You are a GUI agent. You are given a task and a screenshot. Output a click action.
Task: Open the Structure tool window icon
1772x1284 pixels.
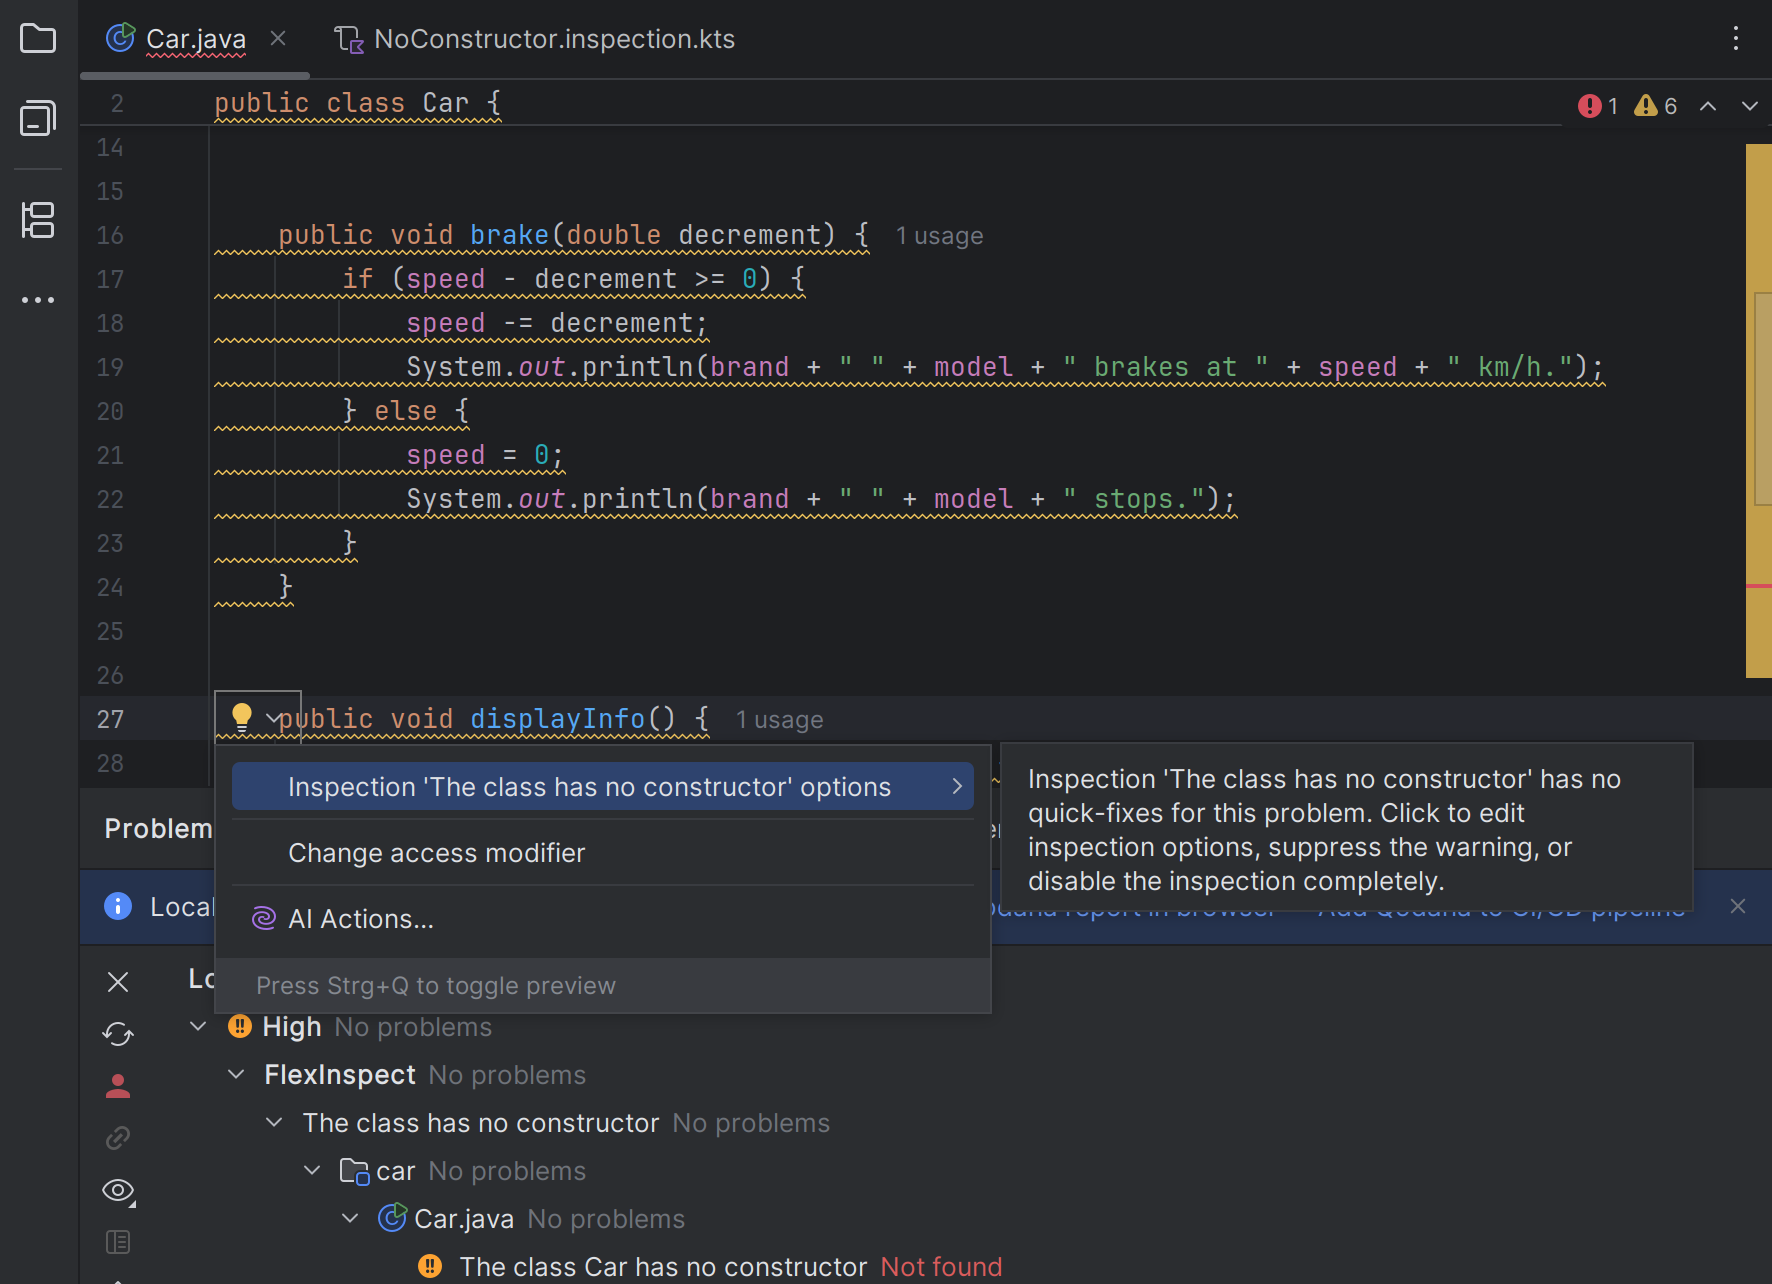[38, 220]
